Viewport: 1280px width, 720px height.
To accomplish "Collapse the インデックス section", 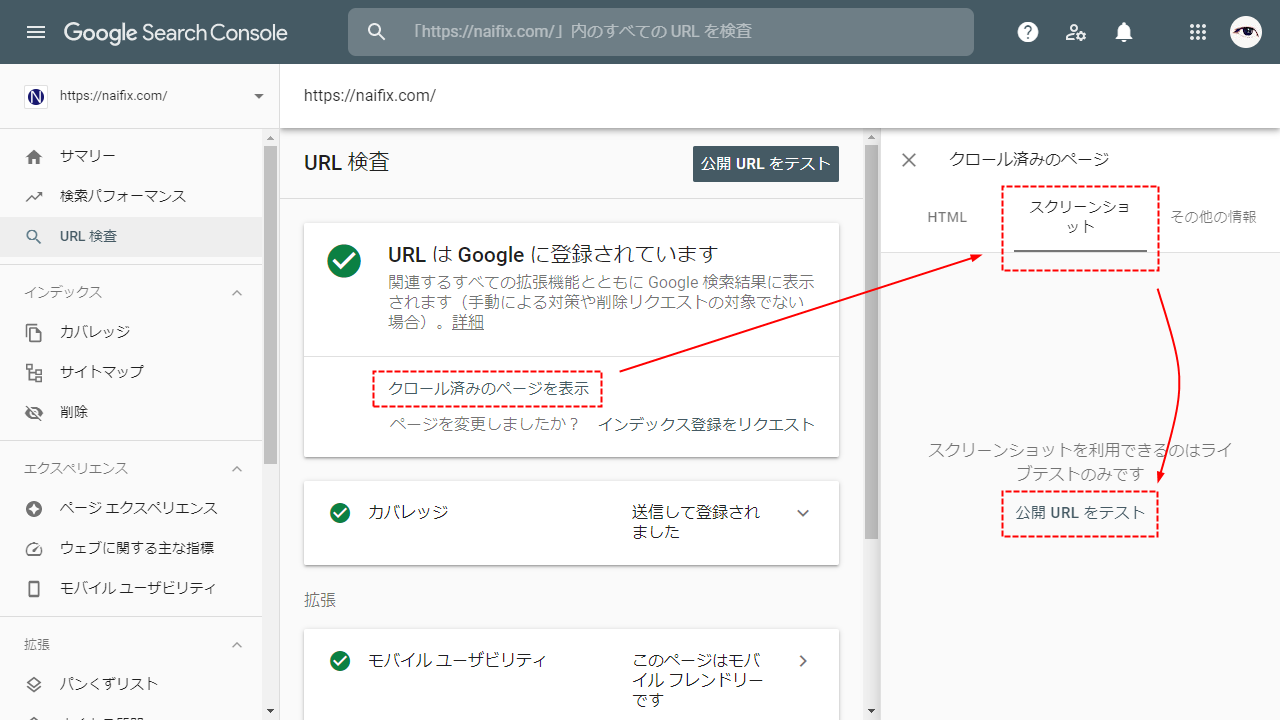I will [237, 292].
